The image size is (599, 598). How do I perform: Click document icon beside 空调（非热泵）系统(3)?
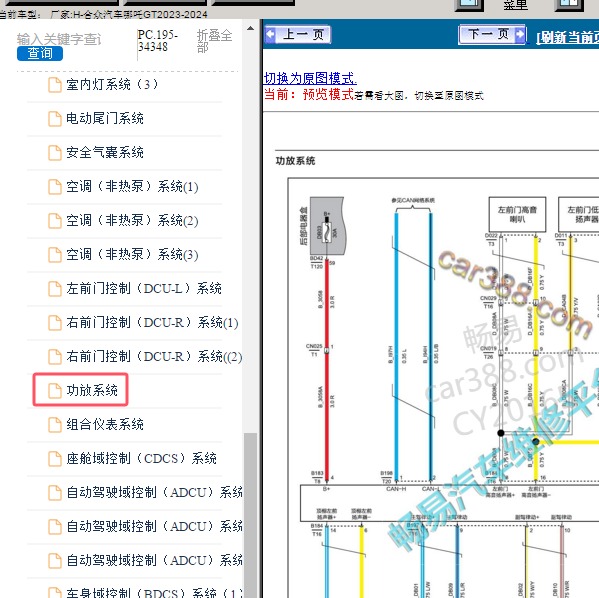55,255
